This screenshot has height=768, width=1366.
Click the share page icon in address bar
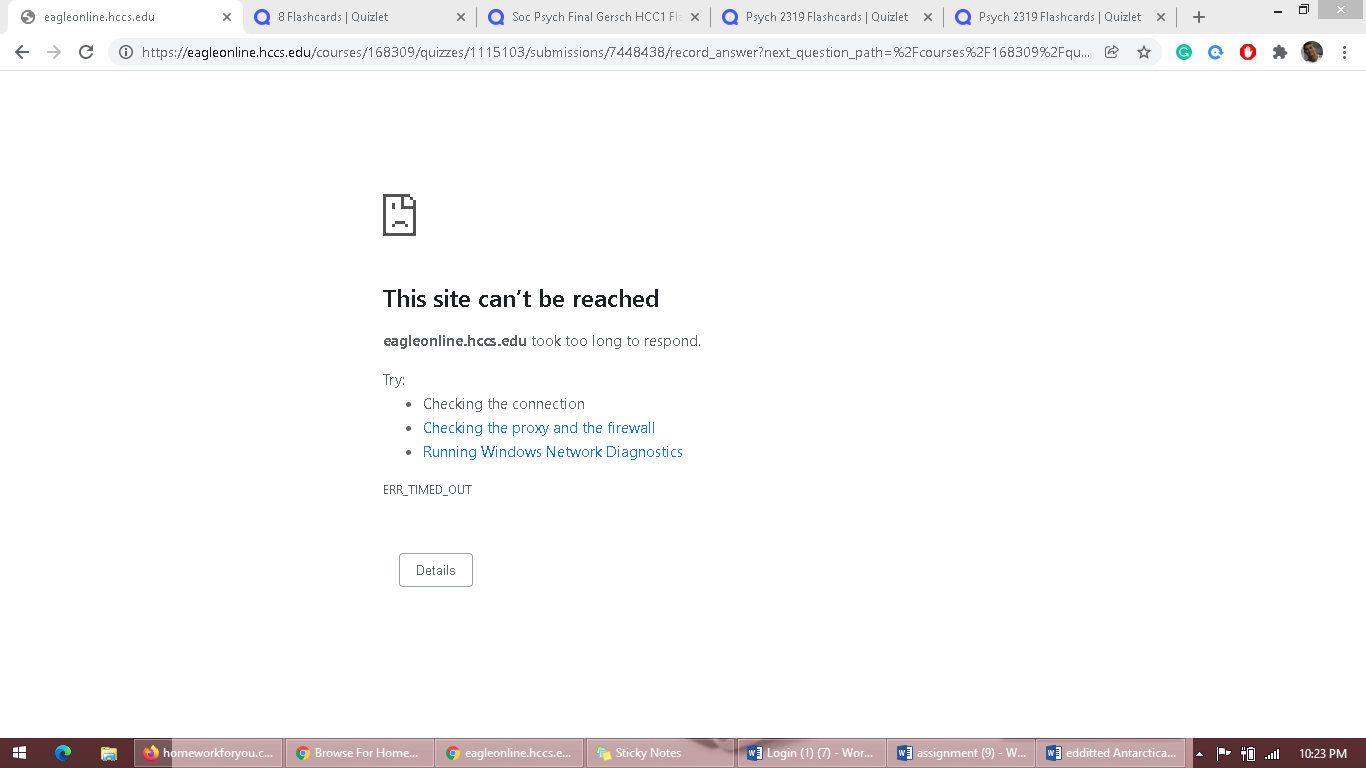[1111, 52]
